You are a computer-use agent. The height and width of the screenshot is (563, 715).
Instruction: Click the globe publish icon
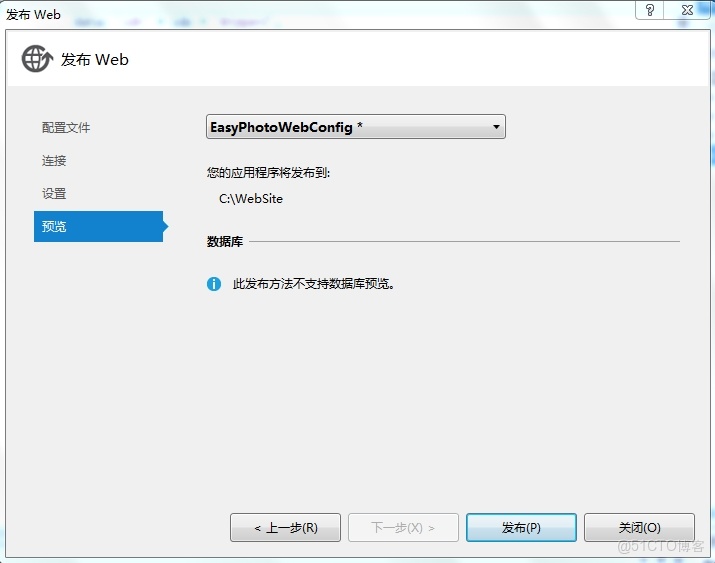(x=36, y=59)
